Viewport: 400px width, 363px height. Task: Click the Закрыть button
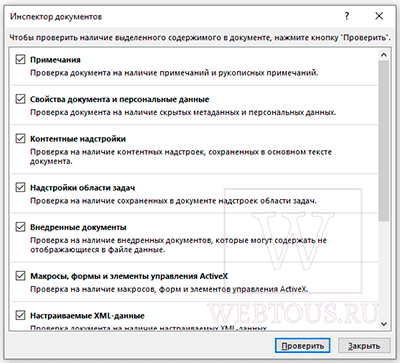coord(364,346)
